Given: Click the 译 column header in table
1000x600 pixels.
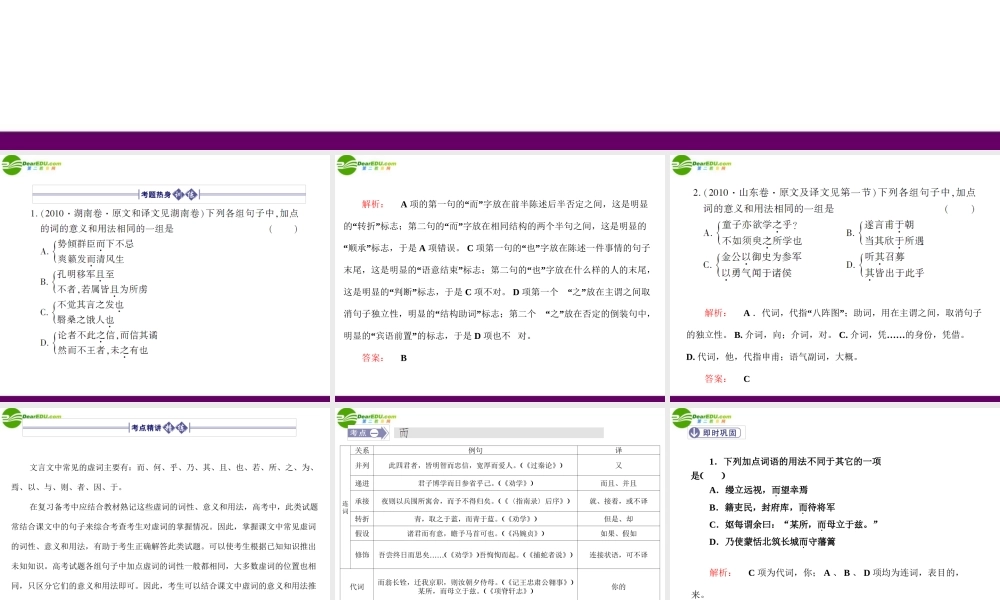Looking at the screenshot, I should click(x=618, y=450).
